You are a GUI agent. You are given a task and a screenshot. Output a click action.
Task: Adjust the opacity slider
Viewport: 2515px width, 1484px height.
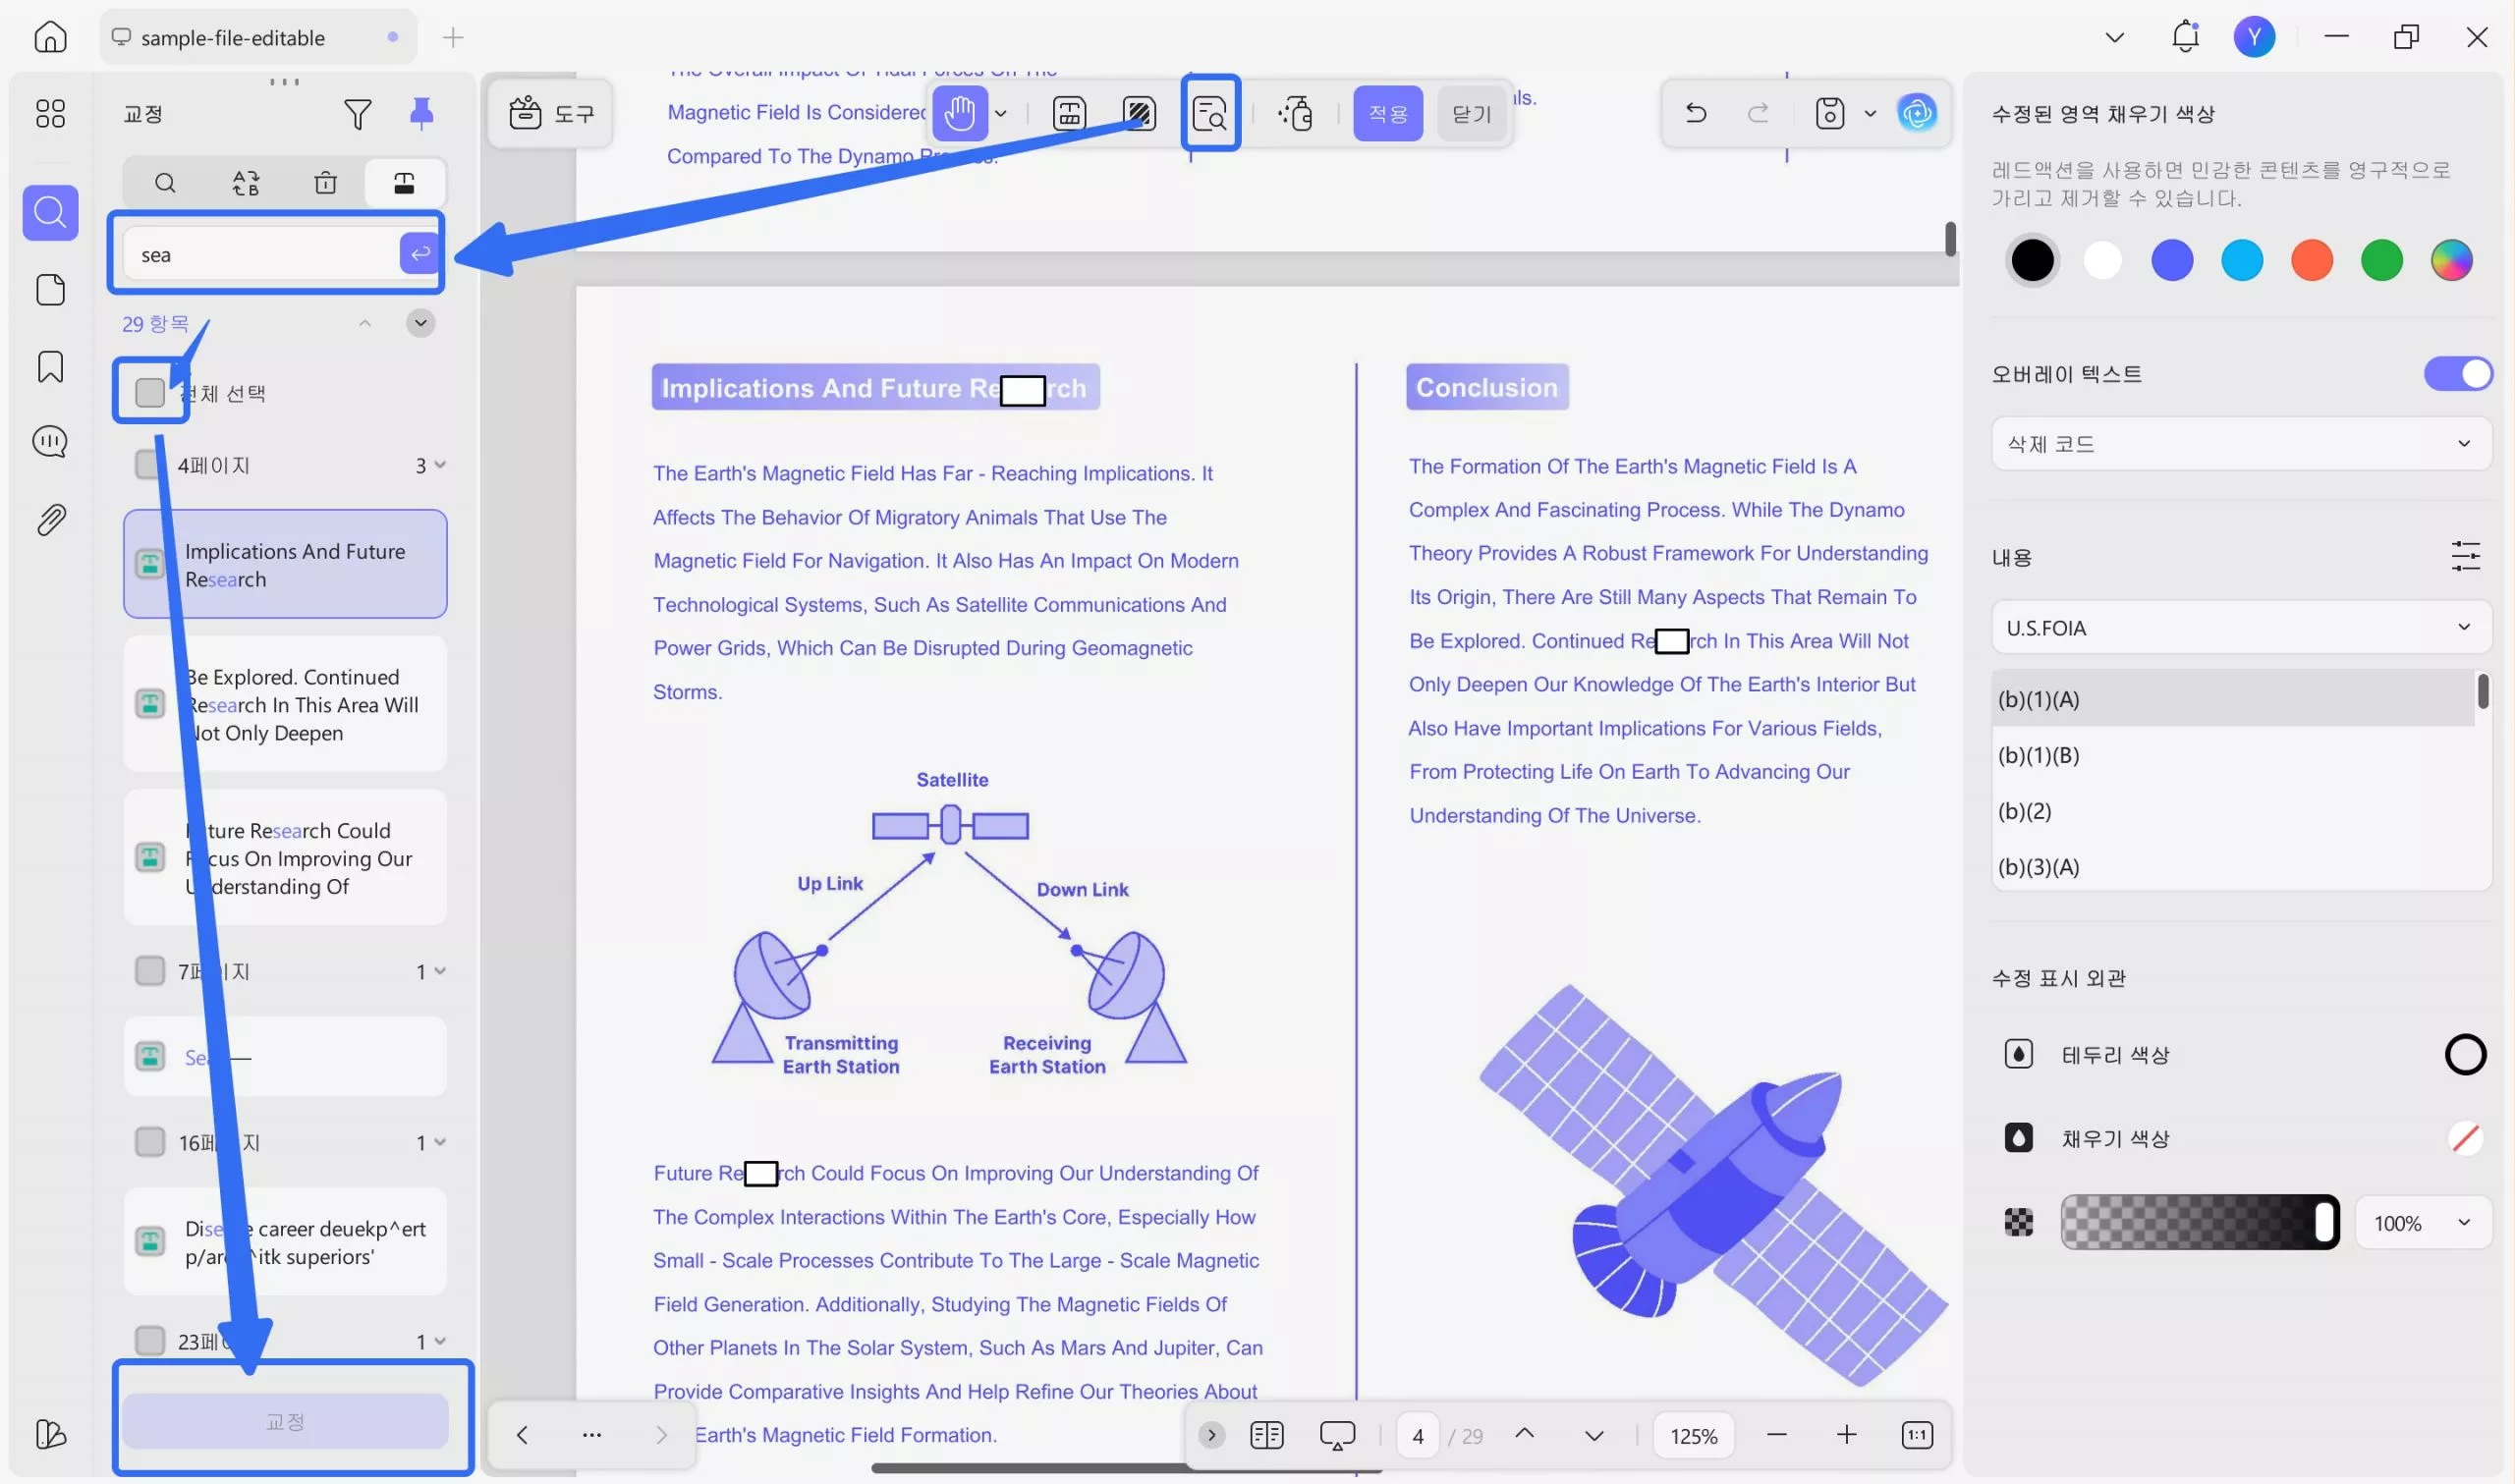pos(2200,1222)
